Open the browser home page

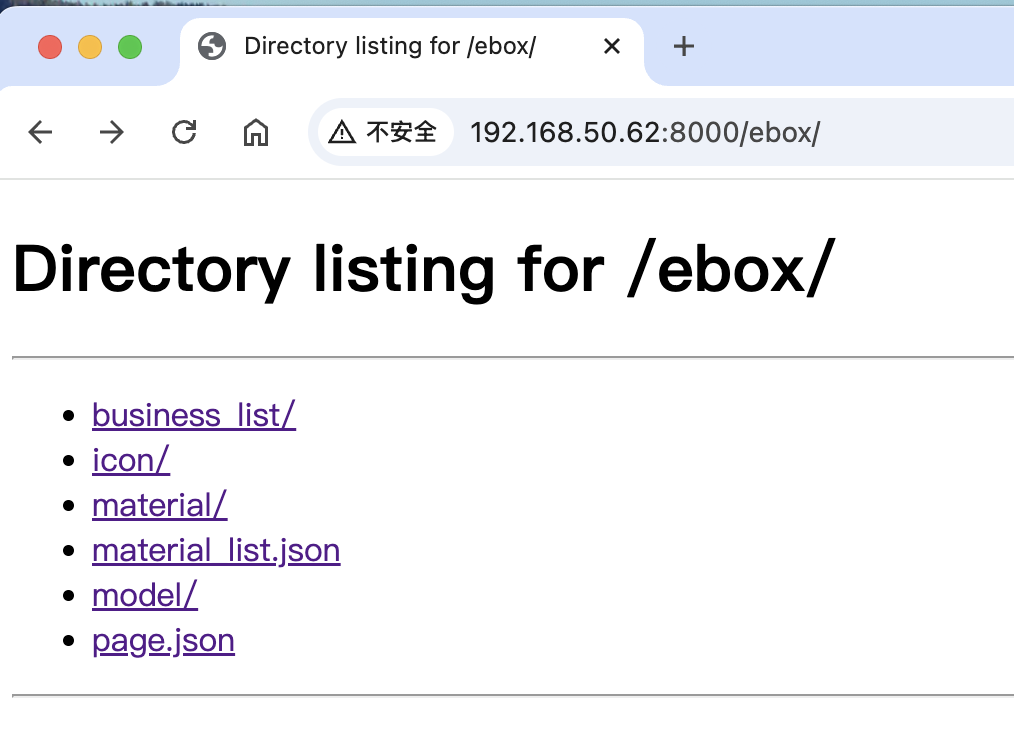point(256,132)
